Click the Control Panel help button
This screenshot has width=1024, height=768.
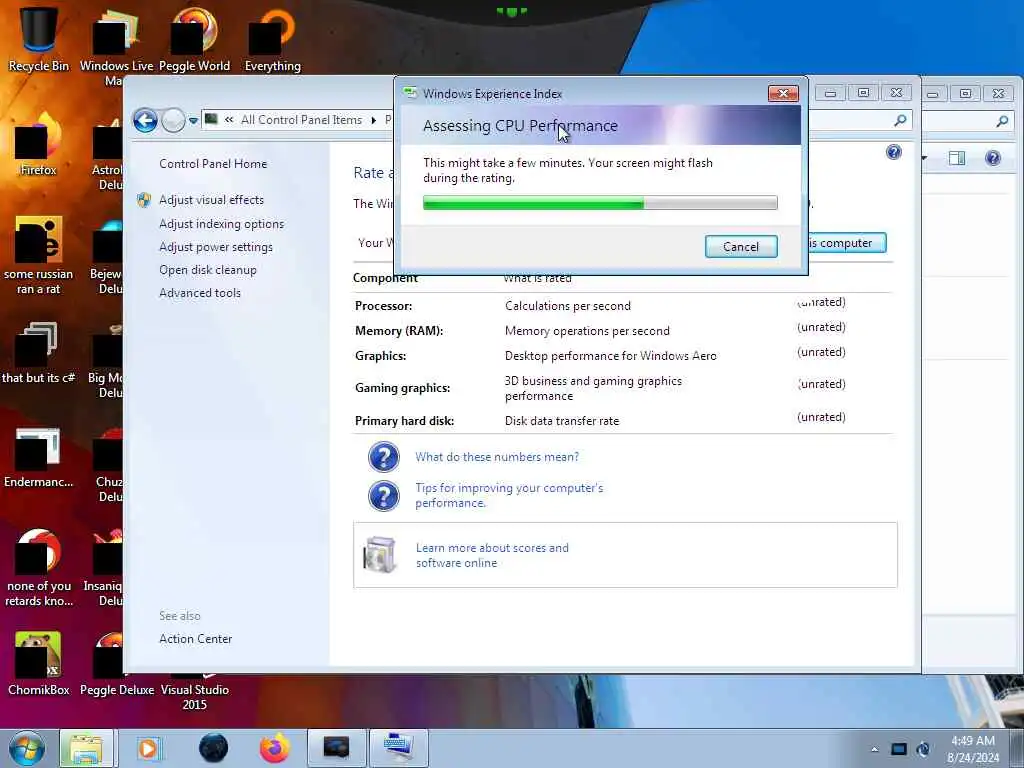point(893,152)
